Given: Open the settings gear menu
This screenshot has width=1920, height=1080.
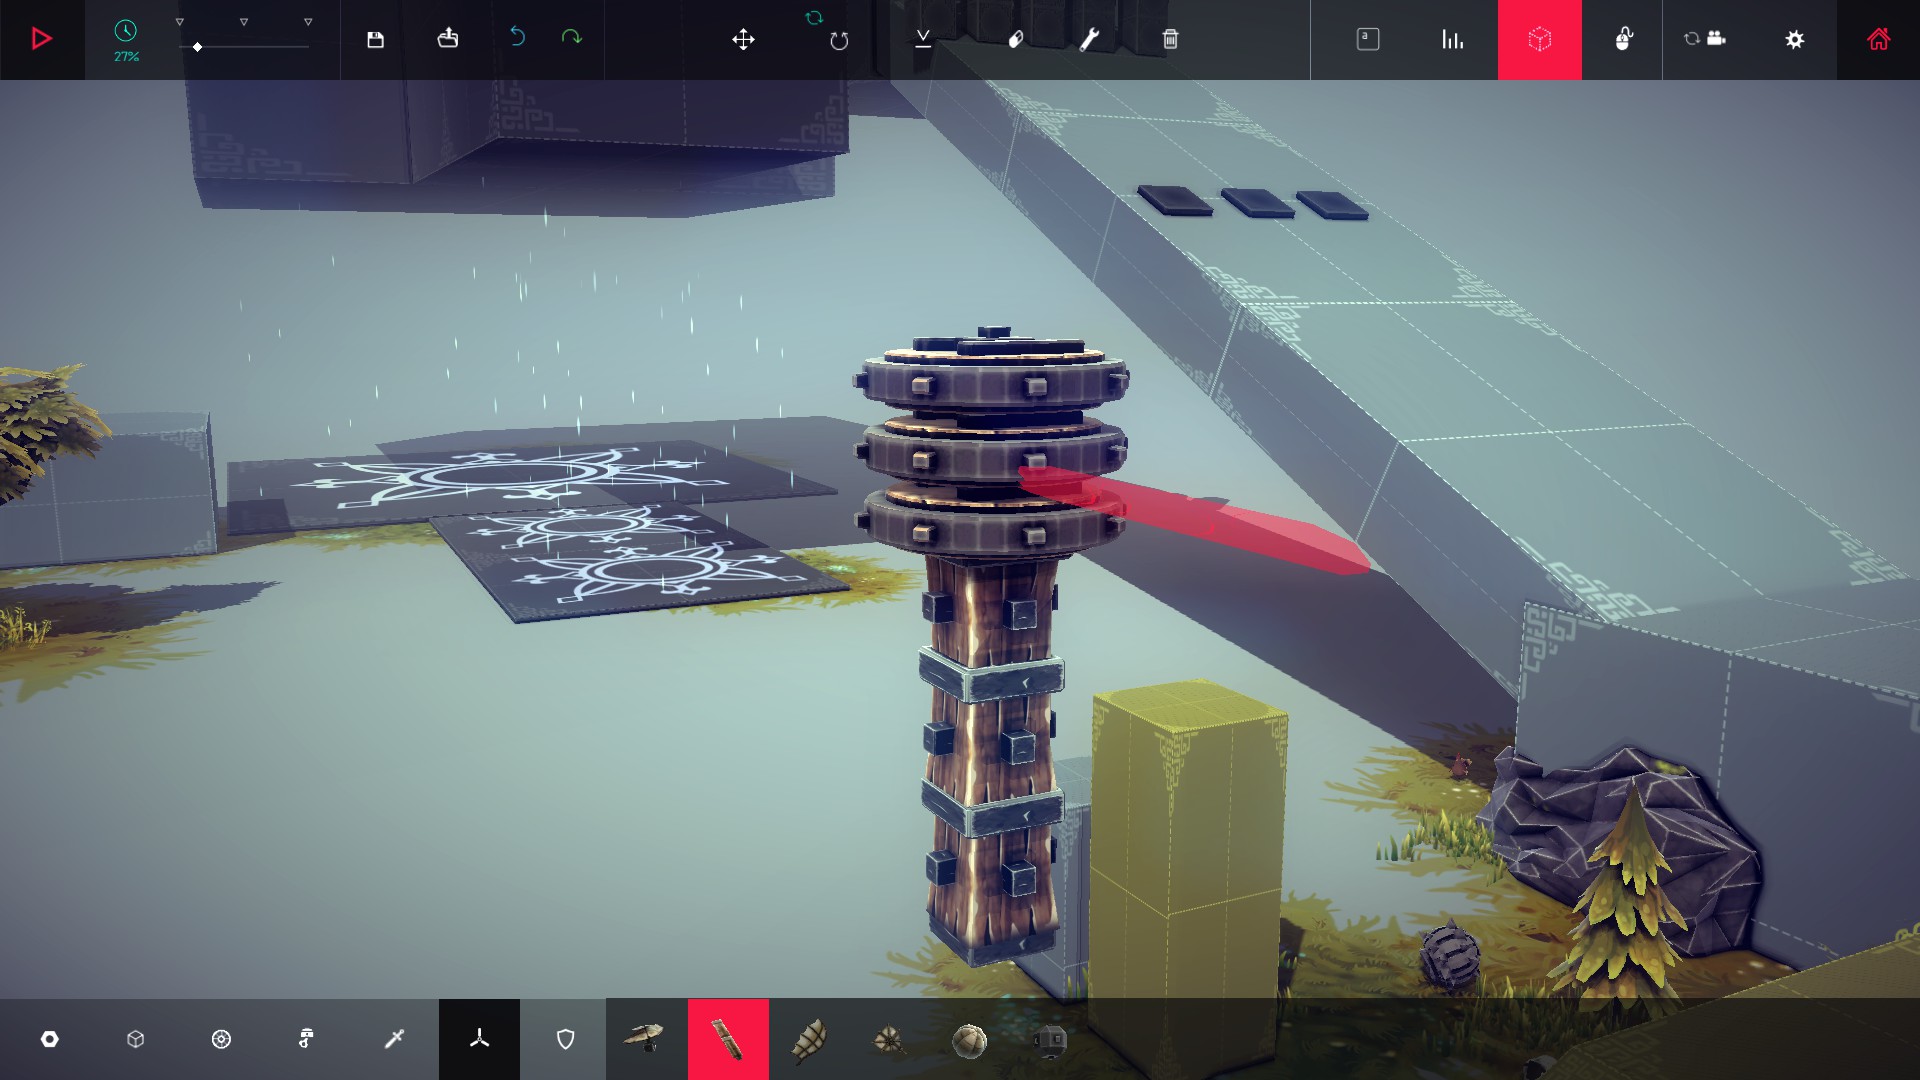Looking at the screenshot, I should 1794,39.
